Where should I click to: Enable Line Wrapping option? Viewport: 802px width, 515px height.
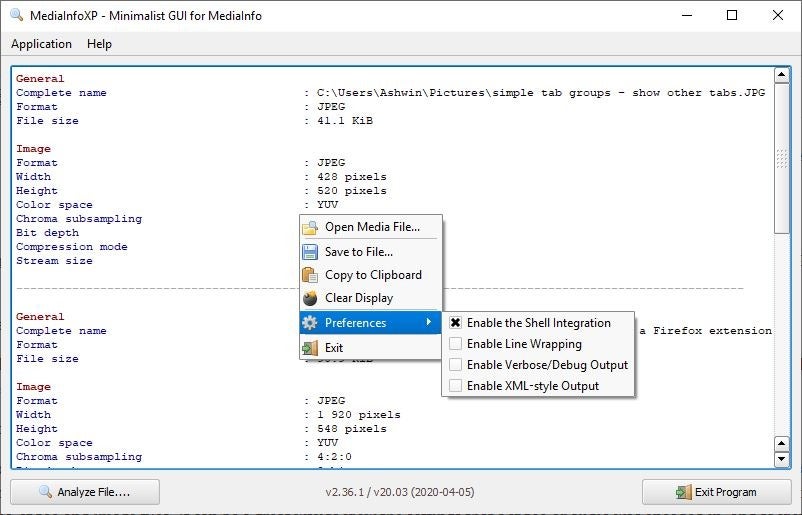[x=456, y=344]
